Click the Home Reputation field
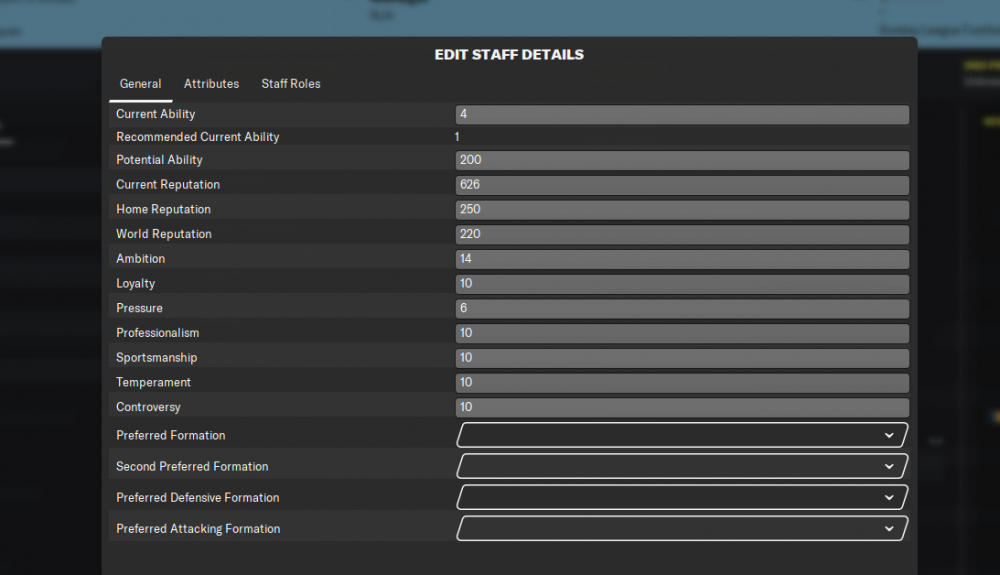1000x575 pixels. pos(682,210)
